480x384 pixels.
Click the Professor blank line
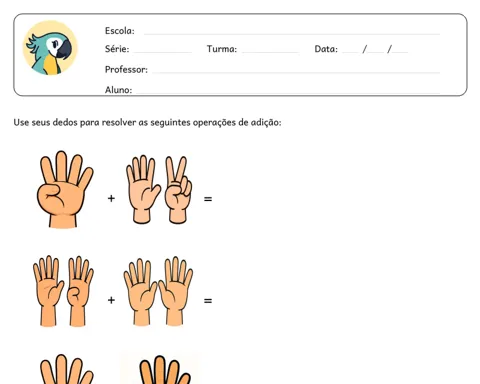tap(296, 72)
